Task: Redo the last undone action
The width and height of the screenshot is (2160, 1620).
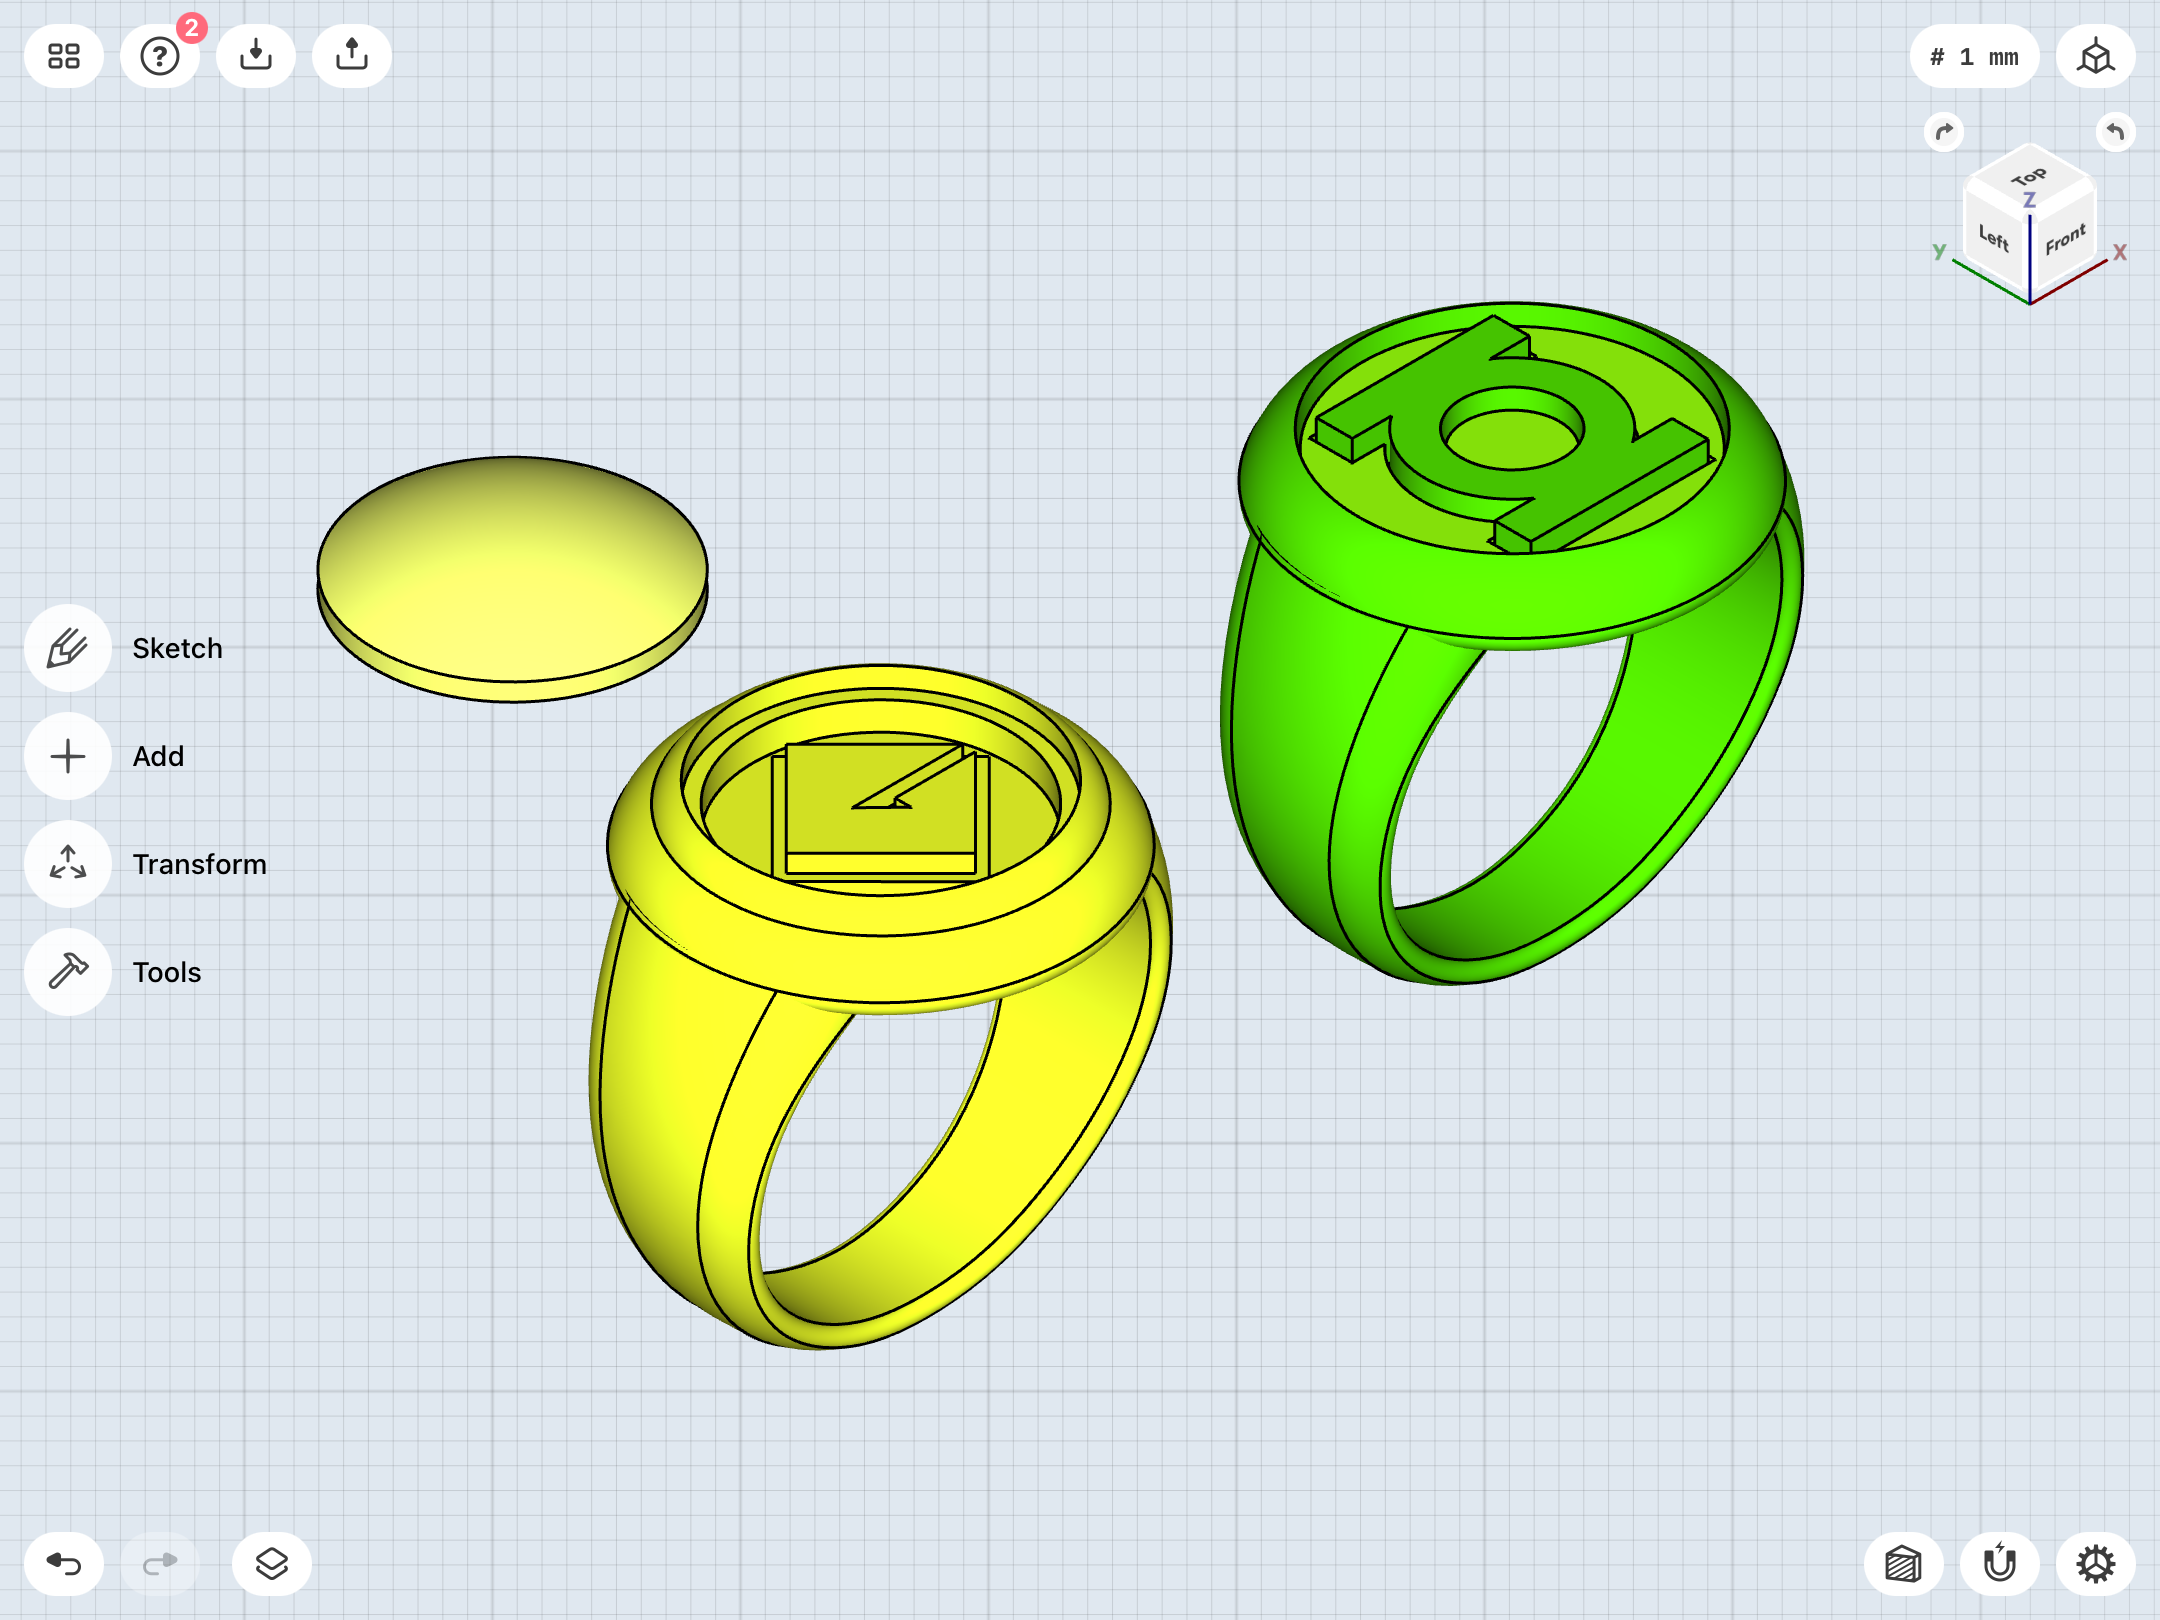Action: pos(160,1564)
